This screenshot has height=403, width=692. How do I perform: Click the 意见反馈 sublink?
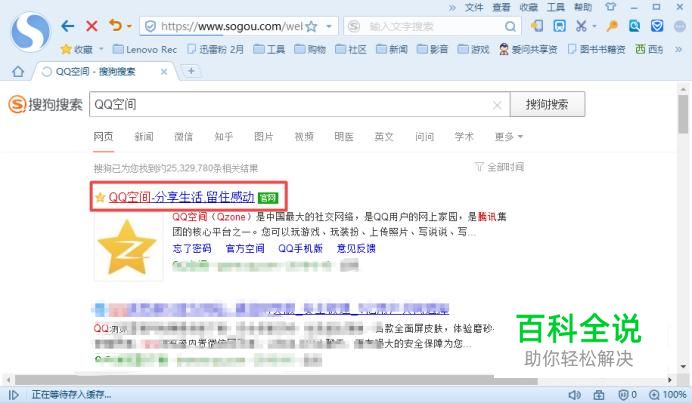[356, 249]
